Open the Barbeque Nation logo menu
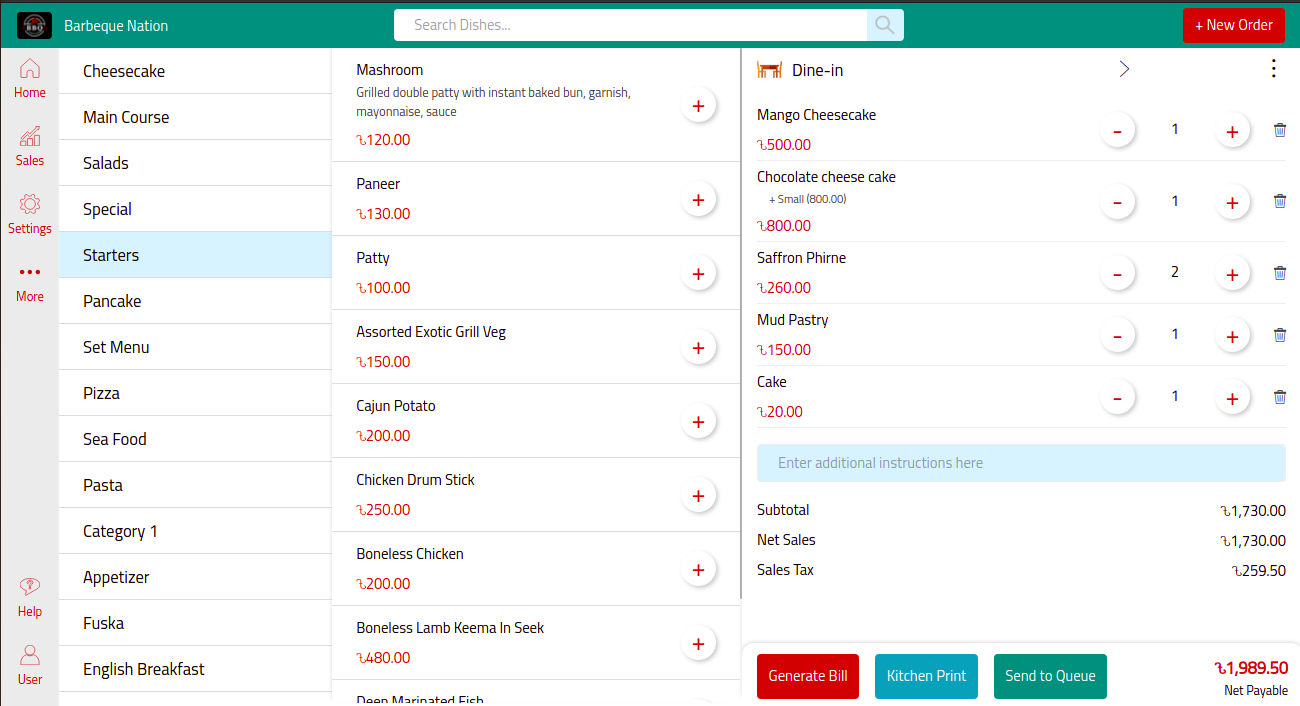This screenshot has height=706, width=1300. (x=33, y=24)
